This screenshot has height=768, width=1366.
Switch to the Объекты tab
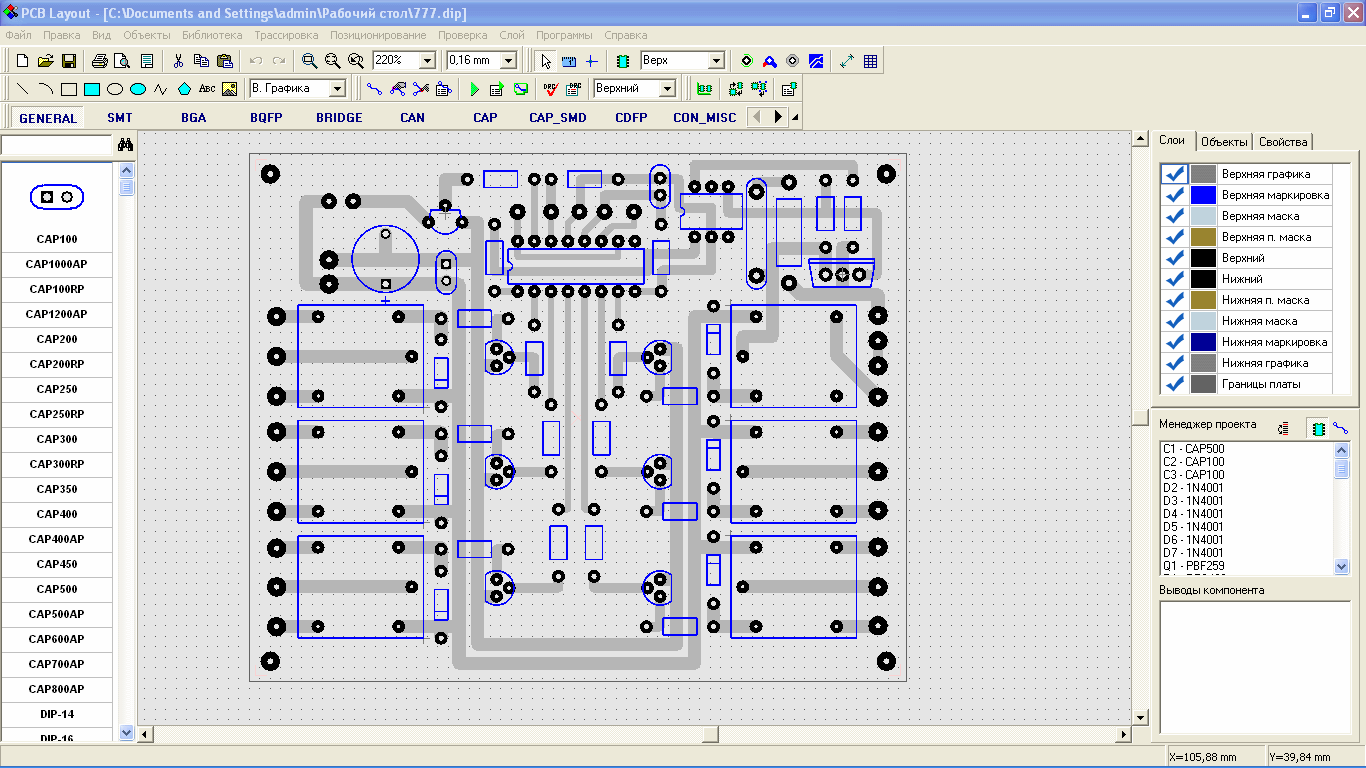(x=1224, y=142)
